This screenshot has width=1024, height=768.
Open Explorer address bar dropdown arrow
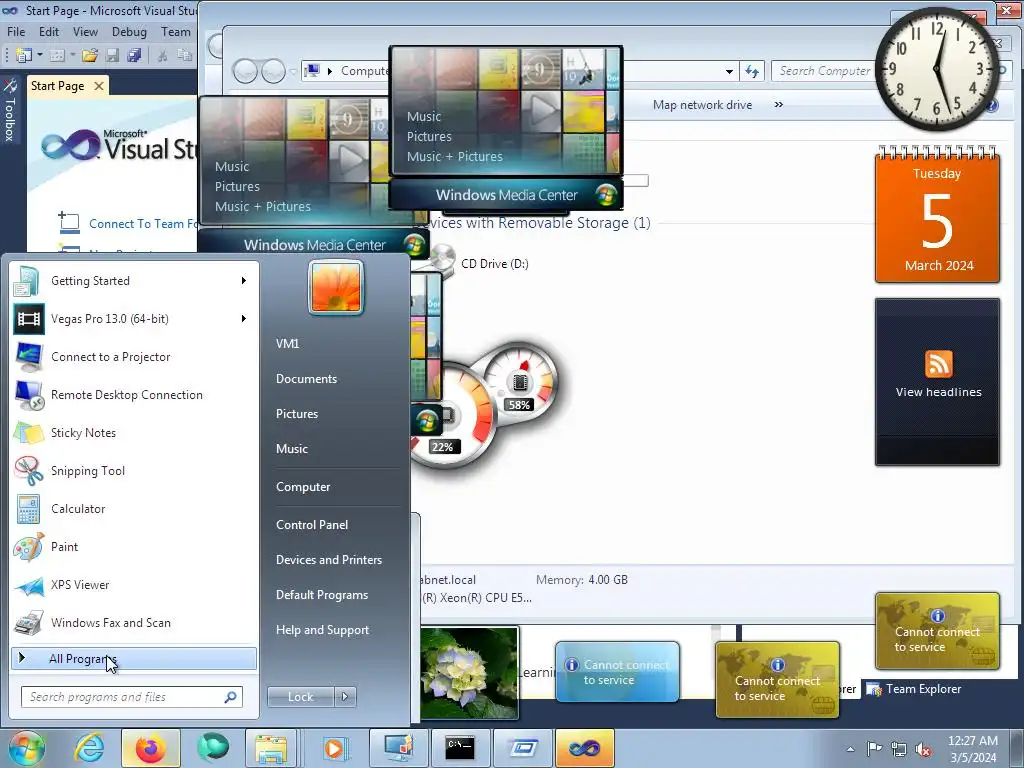click(729, 71)
